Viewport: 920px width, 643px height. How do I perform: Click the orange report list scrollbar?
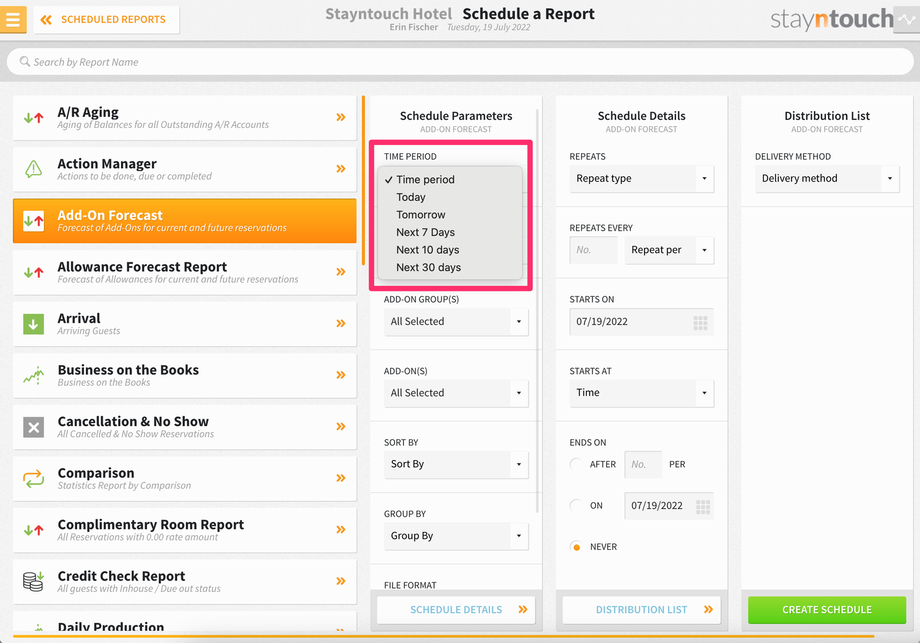coord(363,181)
